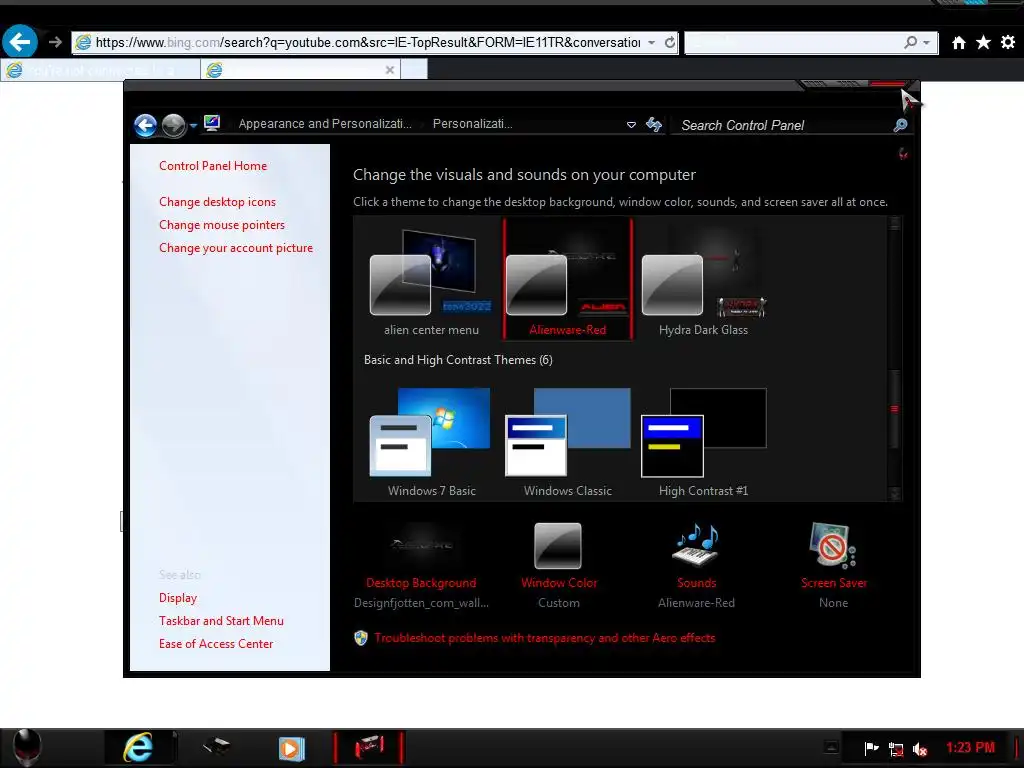The image size is (1024, 768).
Task: Open Sounds settings icon
Action: click(x=696, y=545)
